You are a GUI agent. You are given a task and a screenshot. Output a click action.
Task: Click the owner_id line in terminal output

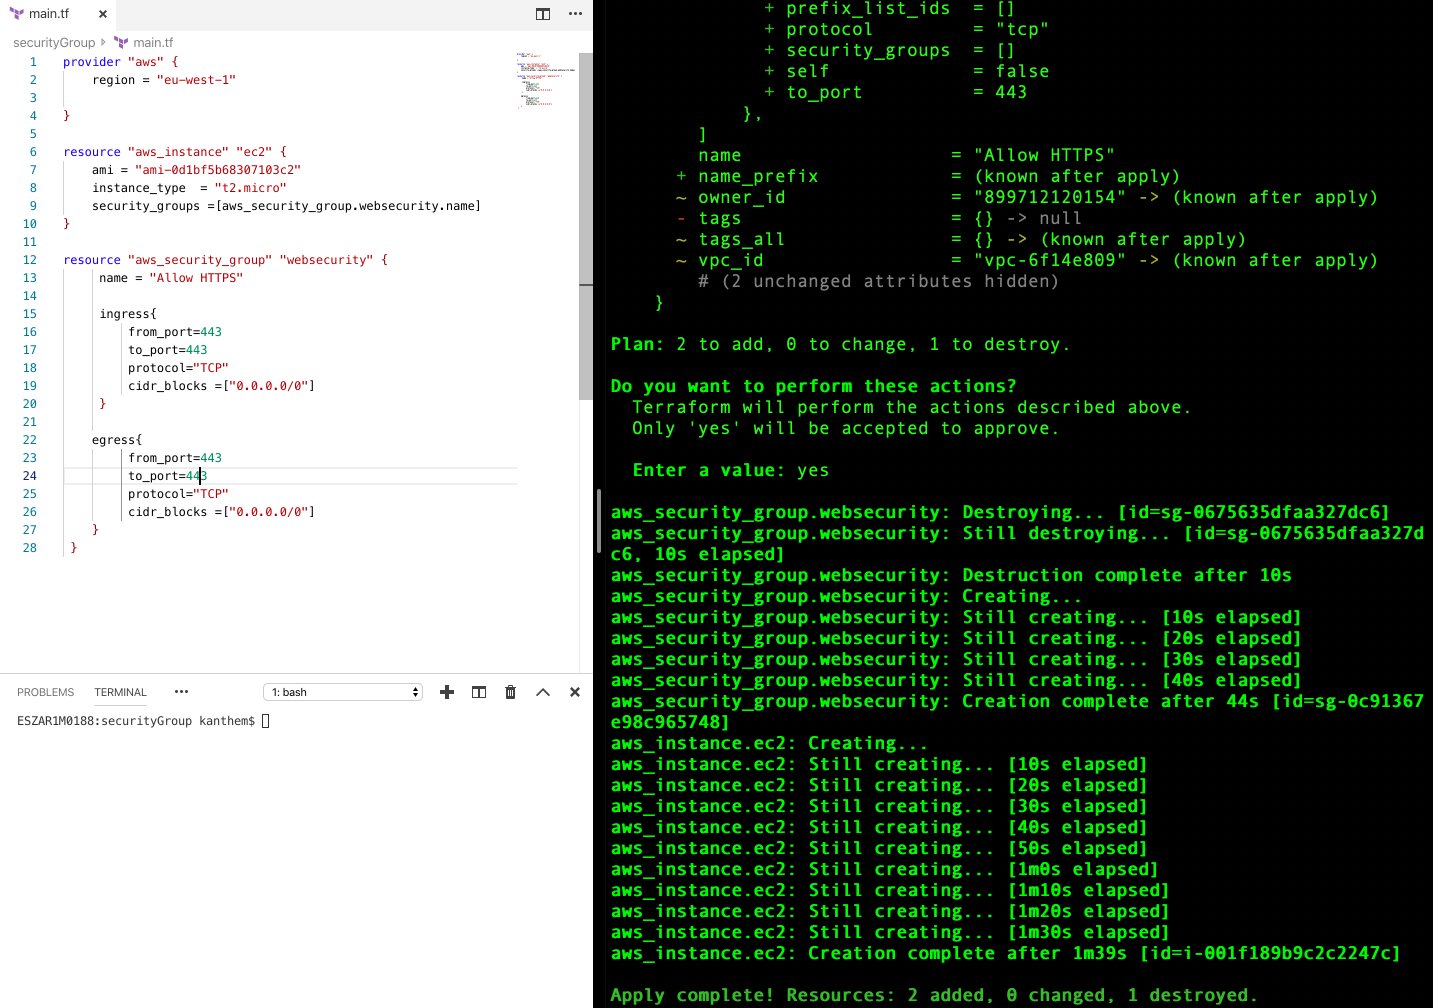click(x=1027, y=197)
